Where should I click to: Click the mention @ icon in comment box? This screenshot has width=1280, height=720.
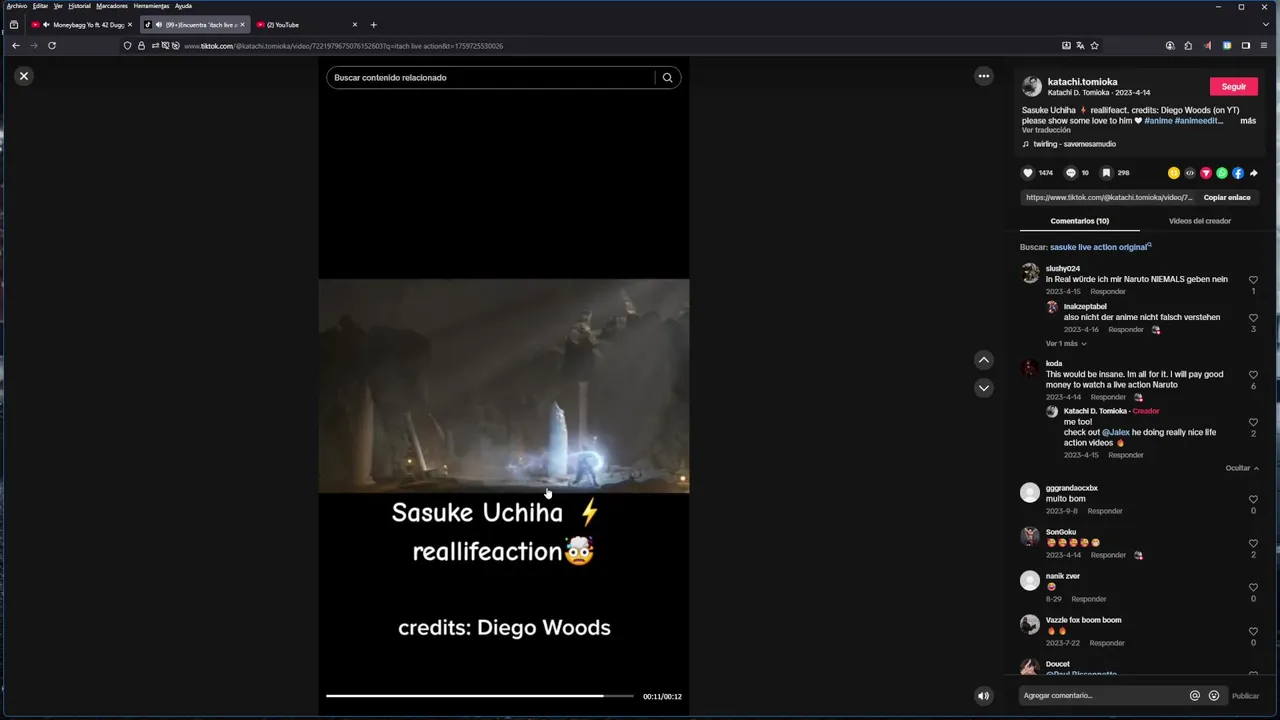1194,696
